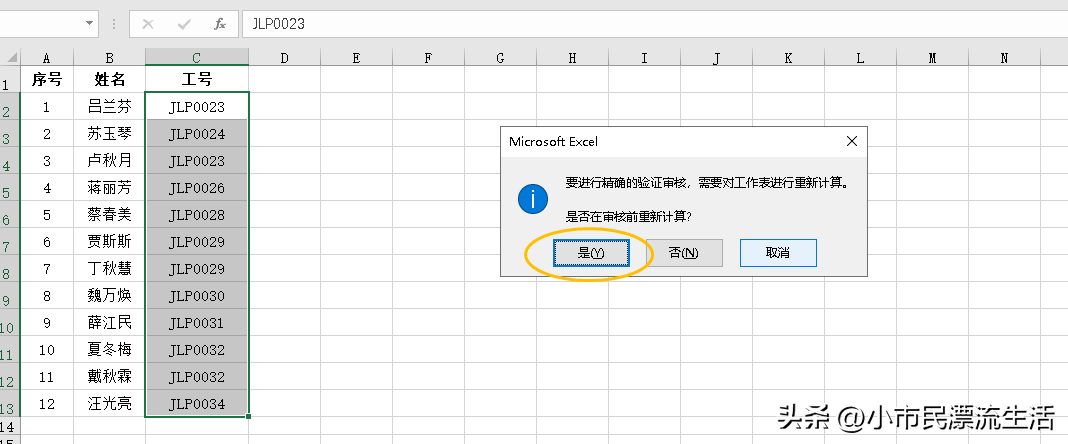Click the cell with name 夏冬梅
This screenshot has width=1068, height=444.
click(110, 349)
